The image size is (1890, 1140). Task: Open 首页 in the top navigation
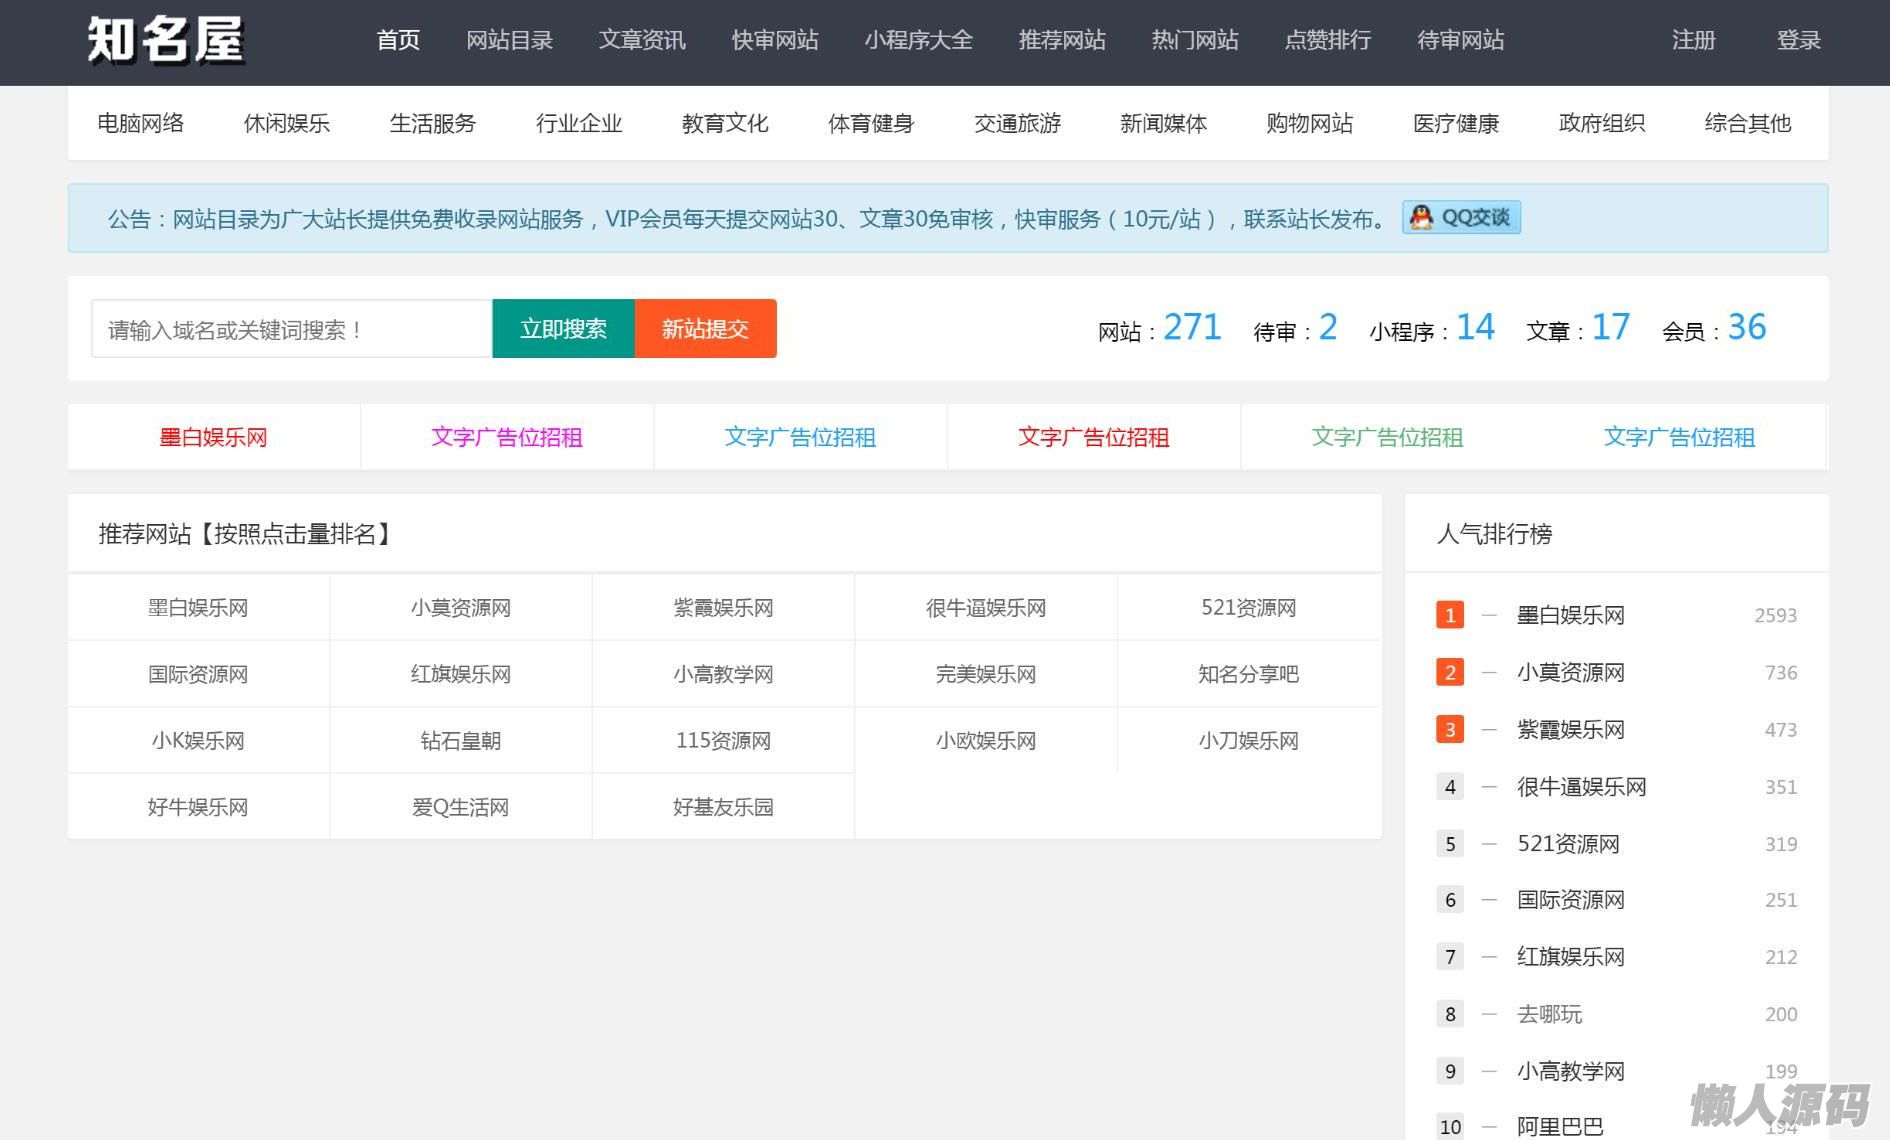pos(398,40)
